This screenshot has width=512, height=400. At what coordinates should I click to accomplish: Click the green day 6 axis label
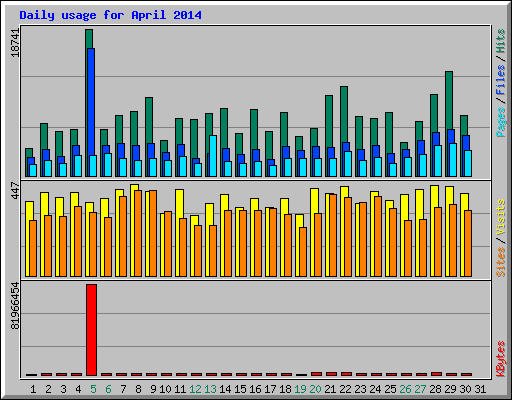point(108,389)
